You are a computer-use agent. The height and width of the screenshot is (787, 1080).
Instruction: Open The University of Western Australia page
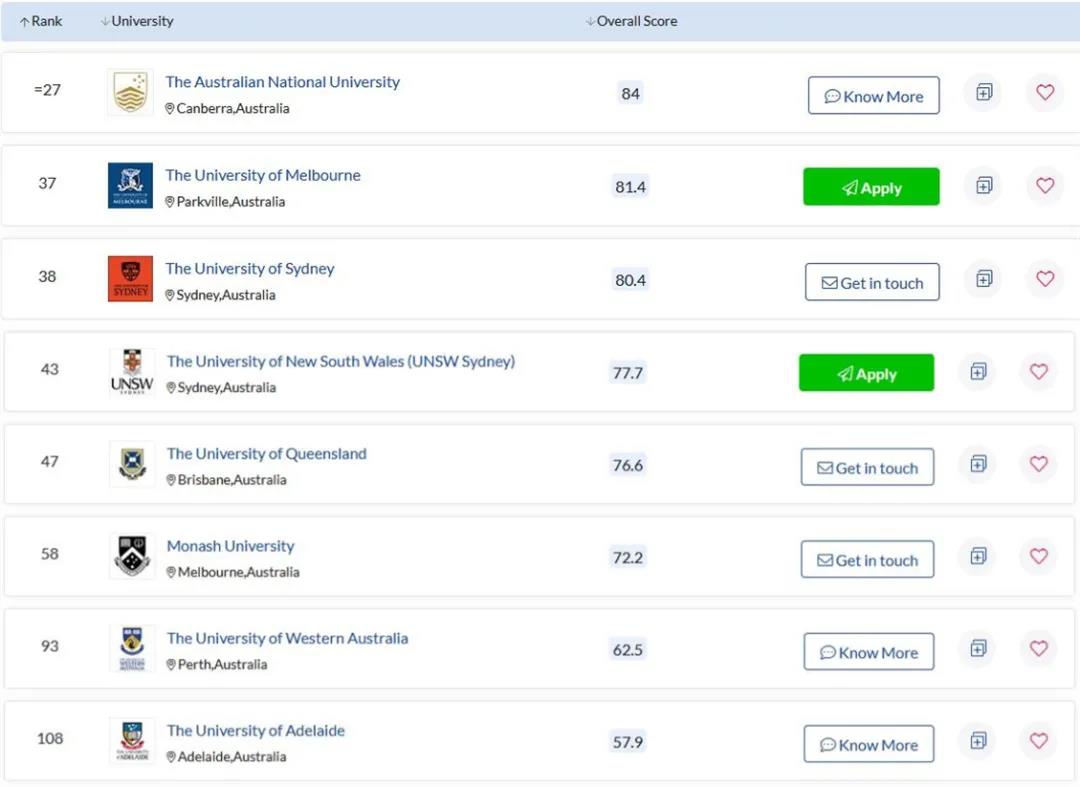coord(287,638)
